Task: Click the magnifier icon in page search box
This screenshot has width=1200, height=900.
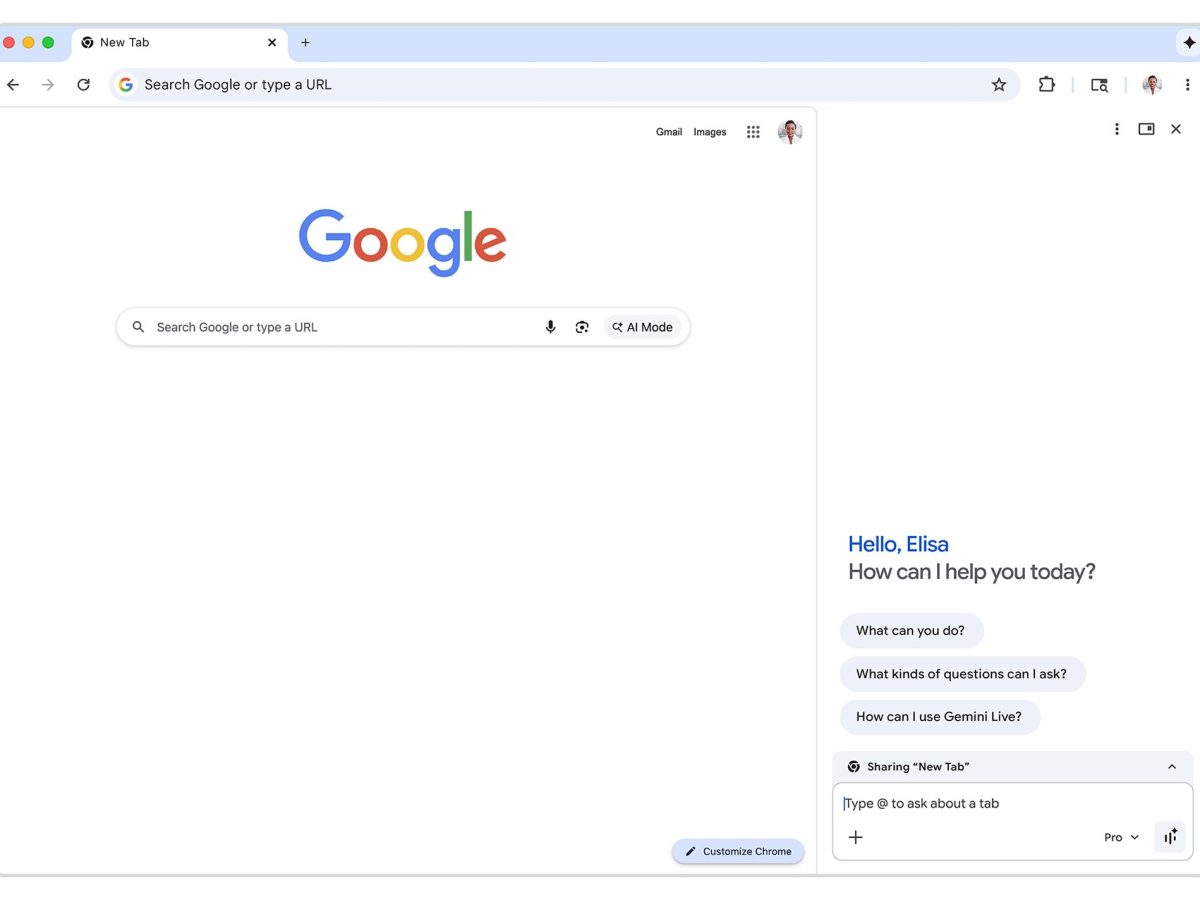Action: (138, 327)
